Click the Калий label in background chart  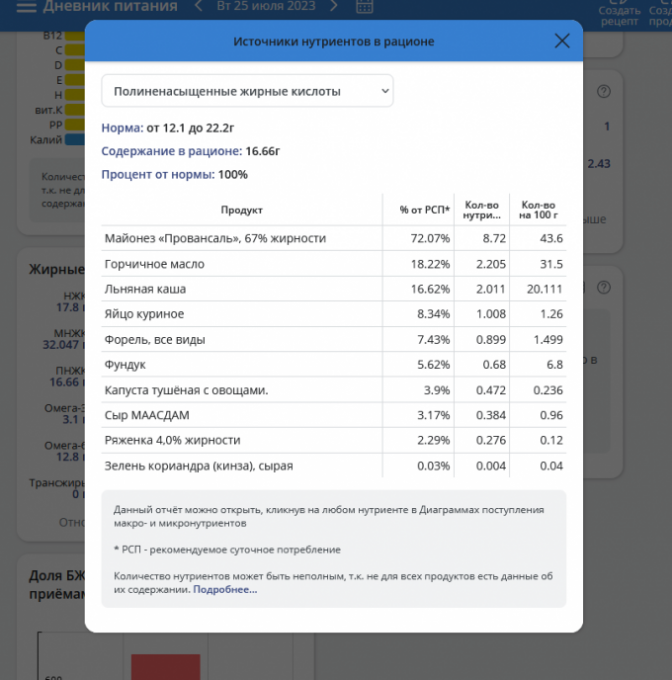(46, 140)
